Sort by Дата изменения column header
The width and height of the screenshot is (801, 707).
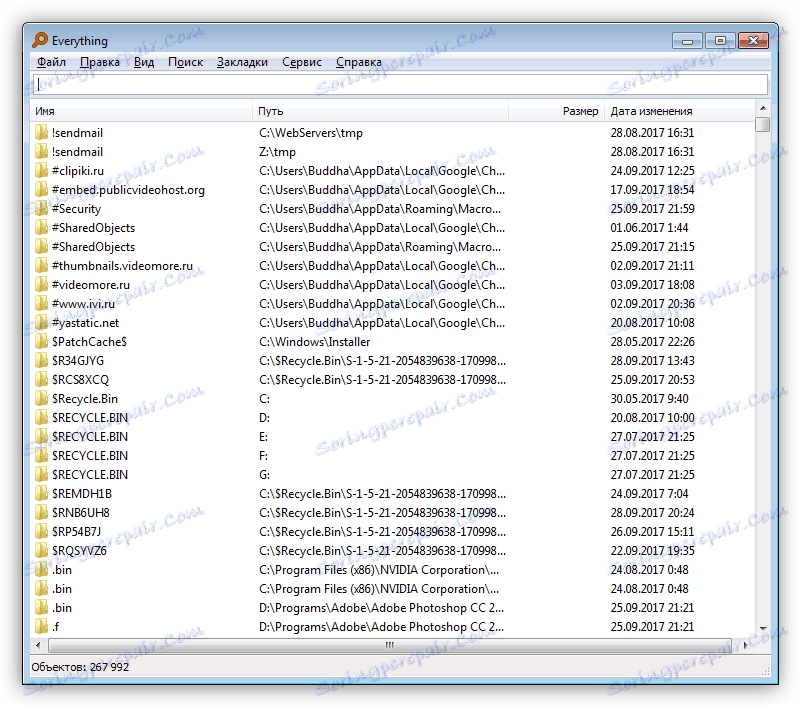coord(679,111)
